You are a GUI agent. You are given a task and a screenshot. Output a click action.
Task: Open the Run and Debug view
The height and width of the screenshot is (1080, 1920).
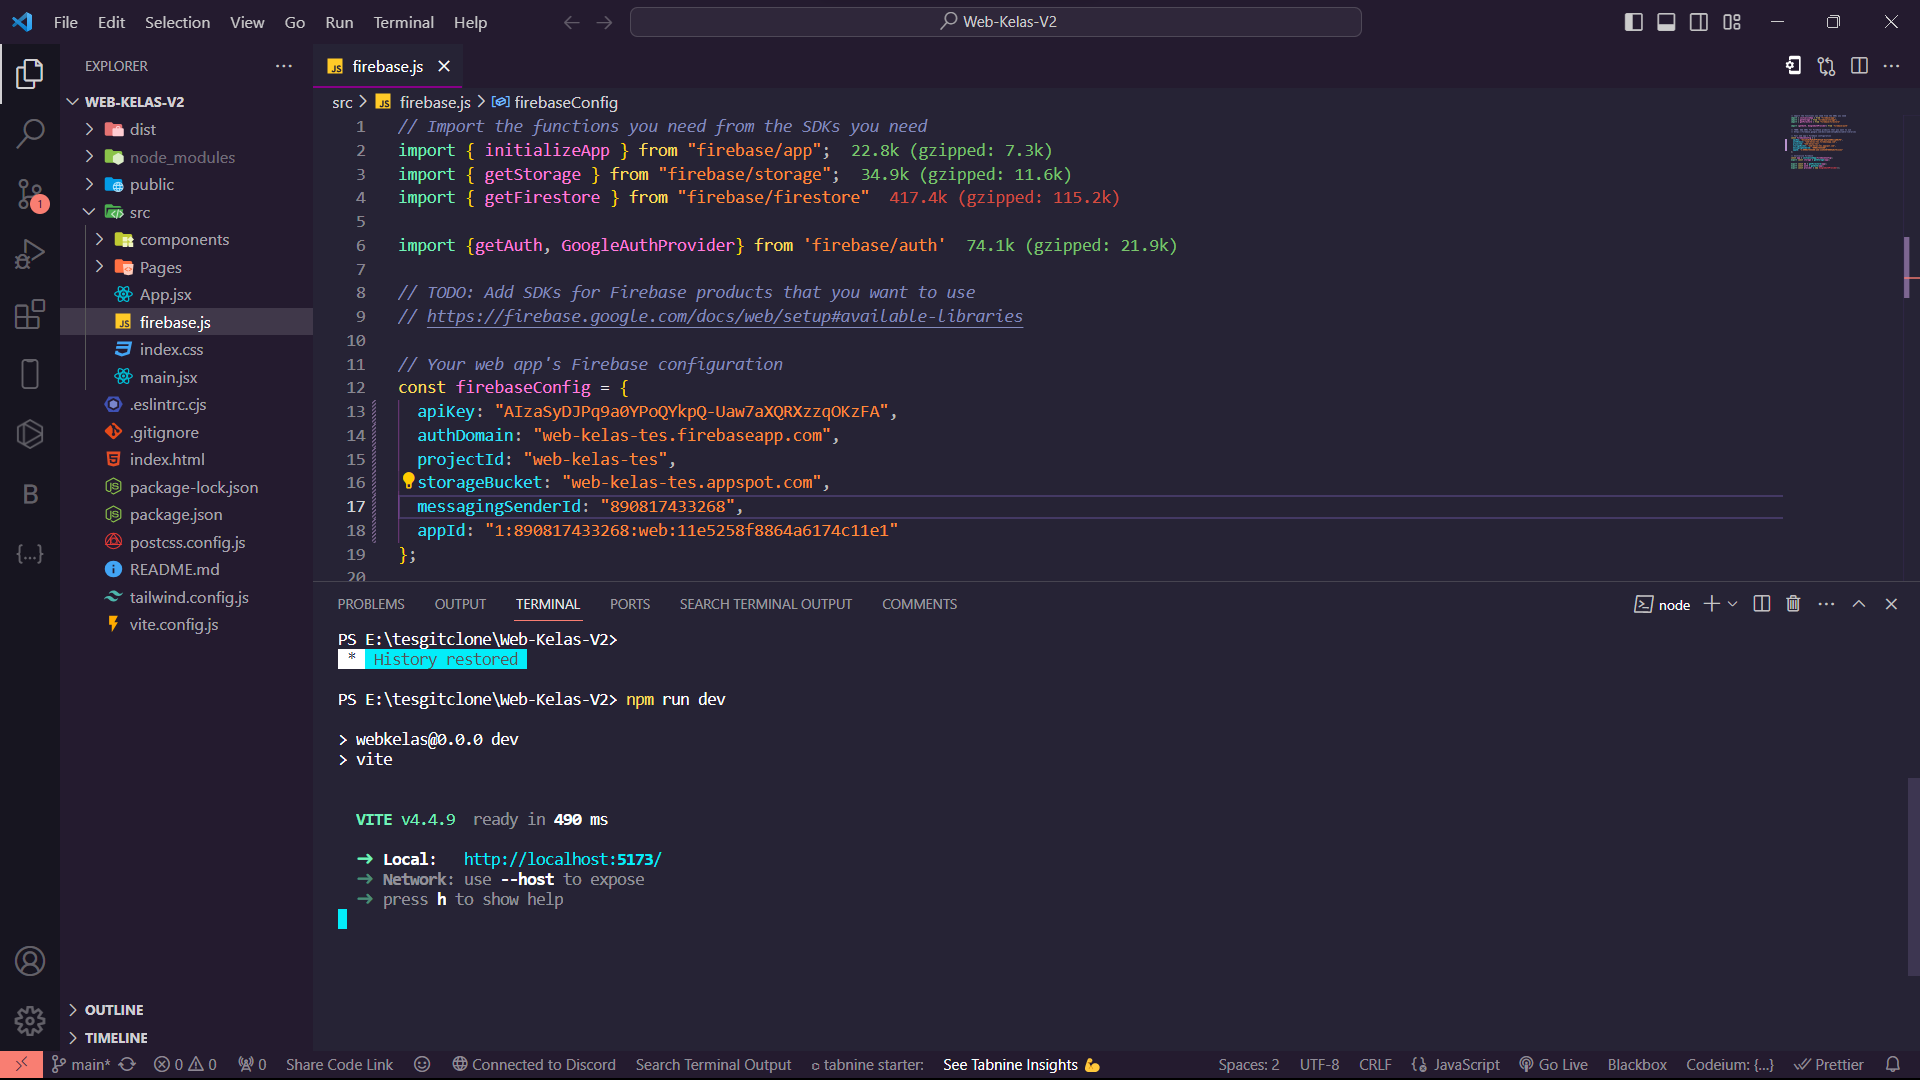[x=30, y=254]
